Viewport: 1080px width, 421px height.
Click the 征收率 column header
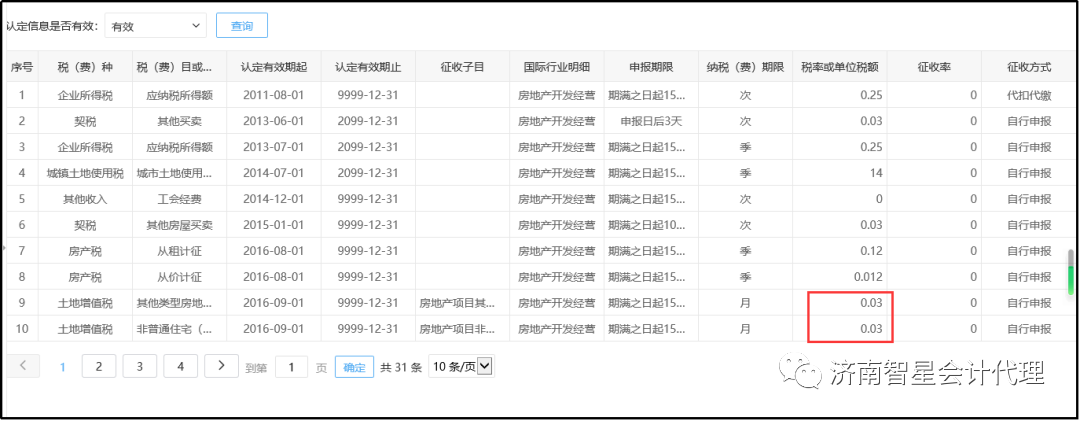pyautogui.click(x=934, y=67)
